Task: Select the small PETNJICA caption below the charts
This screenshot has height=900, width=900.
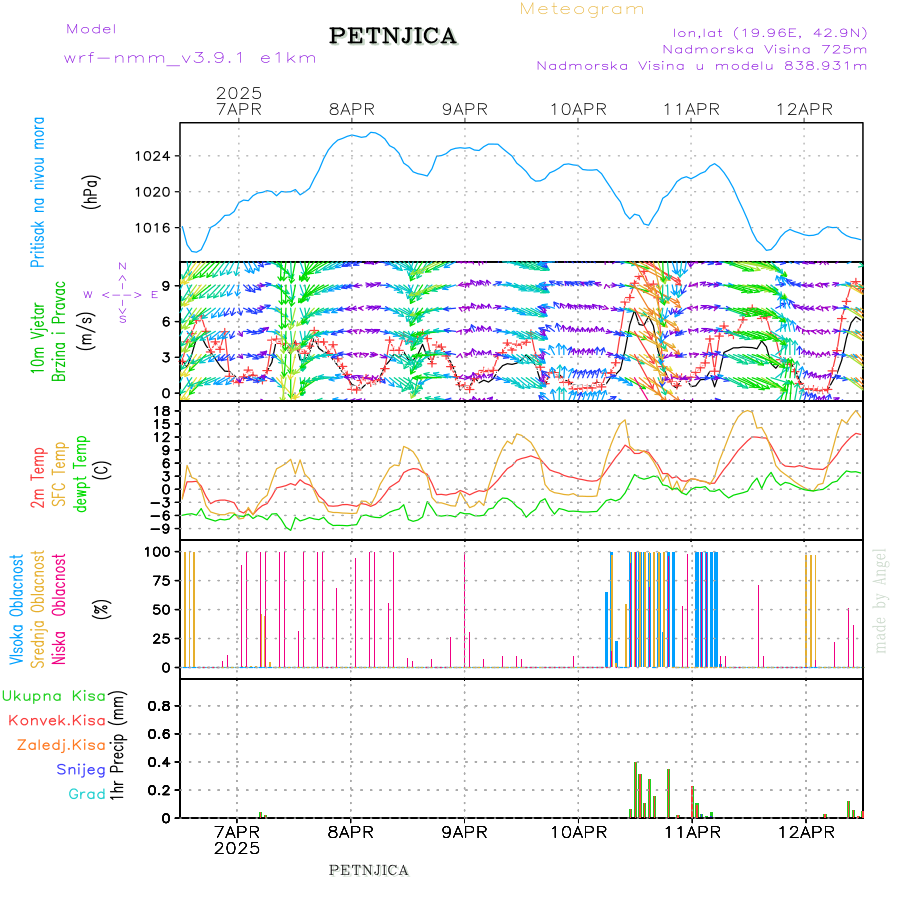Action: click(368, 871)
